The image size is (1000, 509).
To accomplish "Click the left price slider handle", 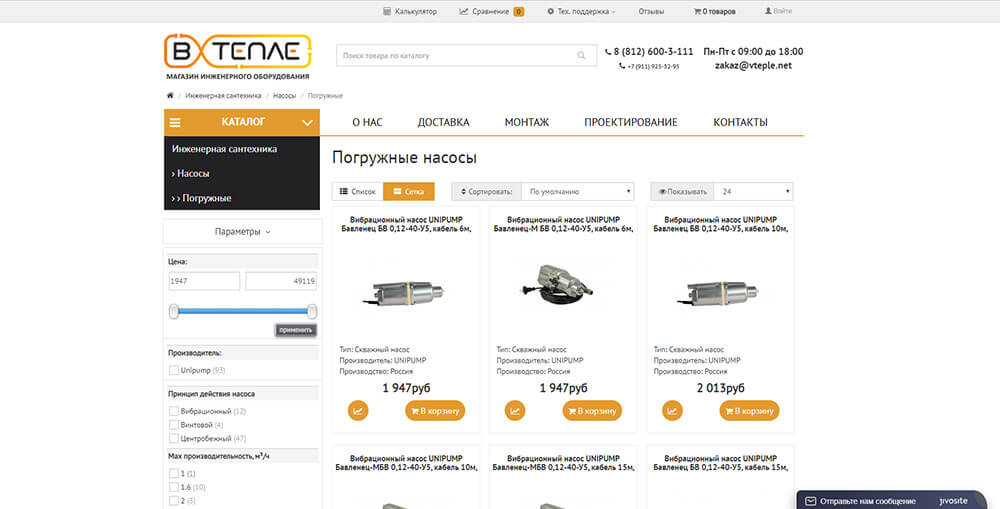I will [174, 311].
